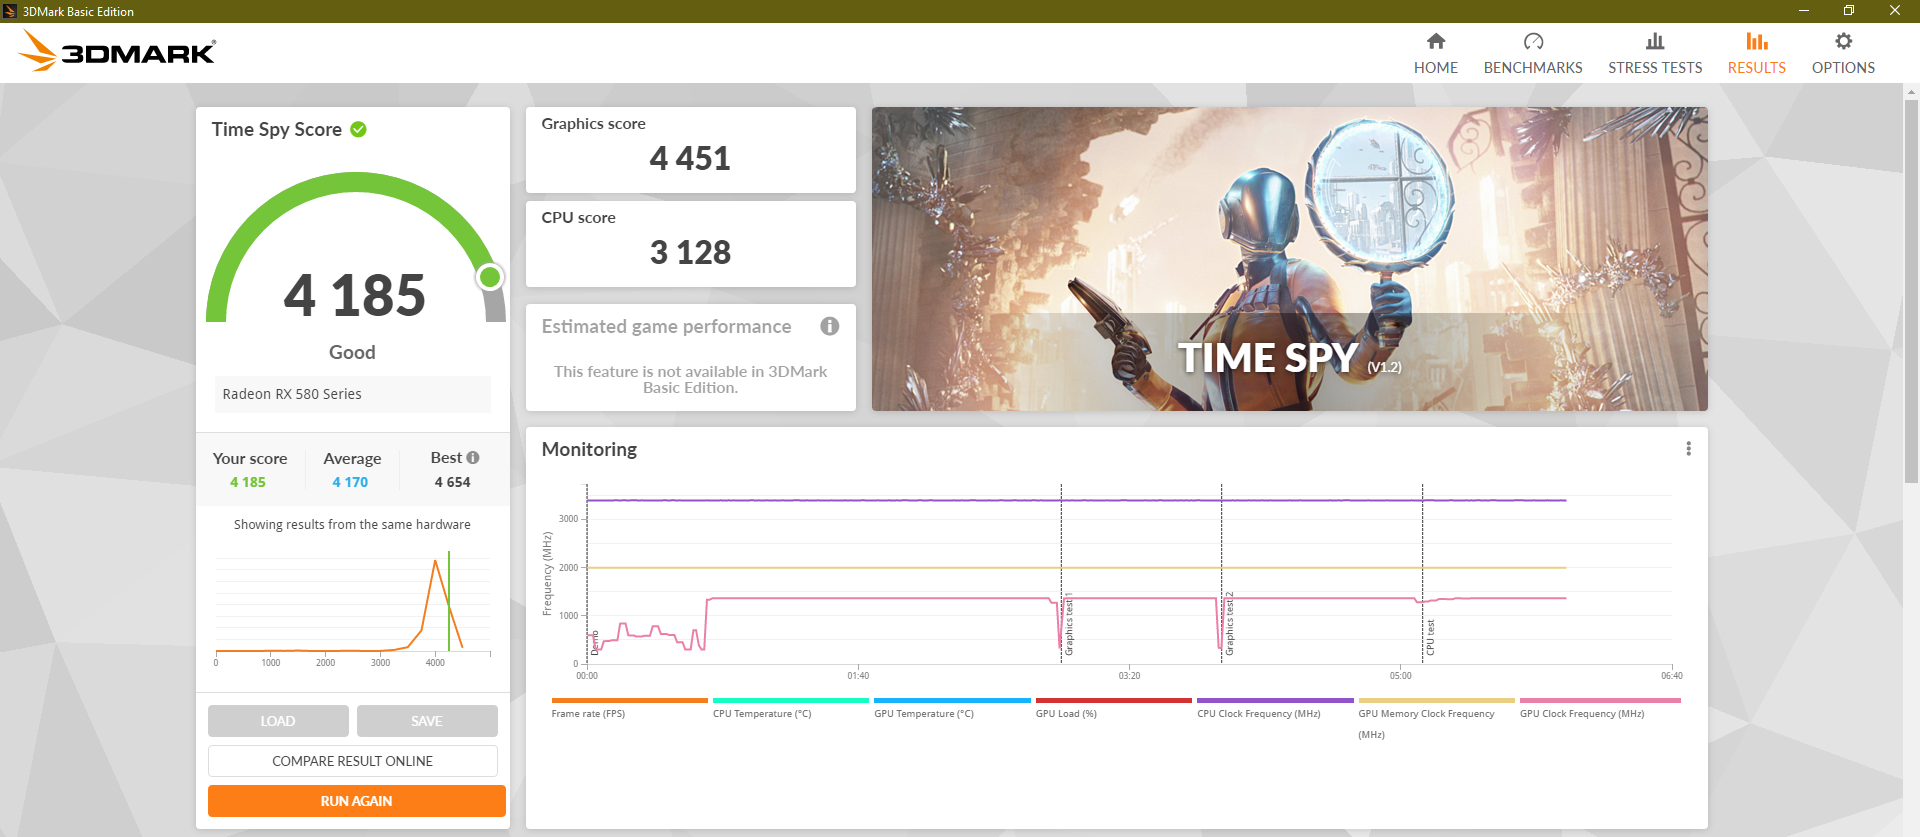Screen dimensions: 1920x837
Task: Click the vertical scrollbar on the right
Action: [1911, 300]
